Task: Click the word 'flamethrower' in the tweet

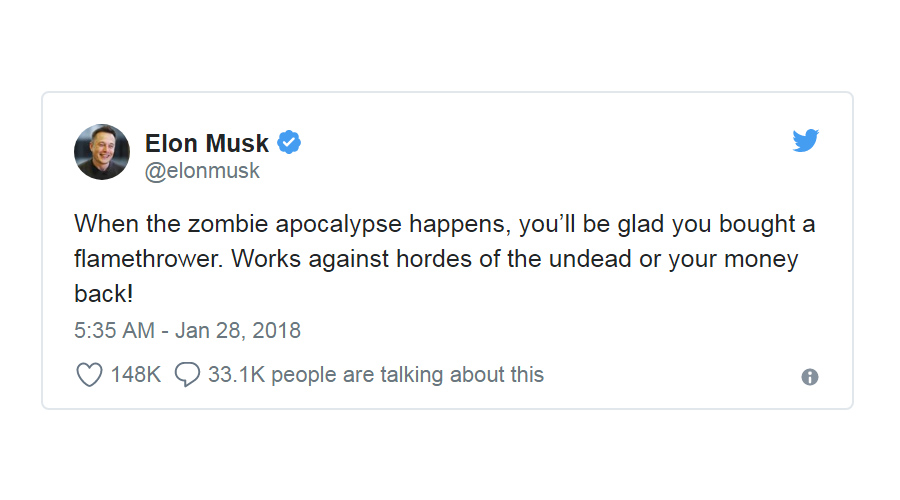Action: (148, 259)
